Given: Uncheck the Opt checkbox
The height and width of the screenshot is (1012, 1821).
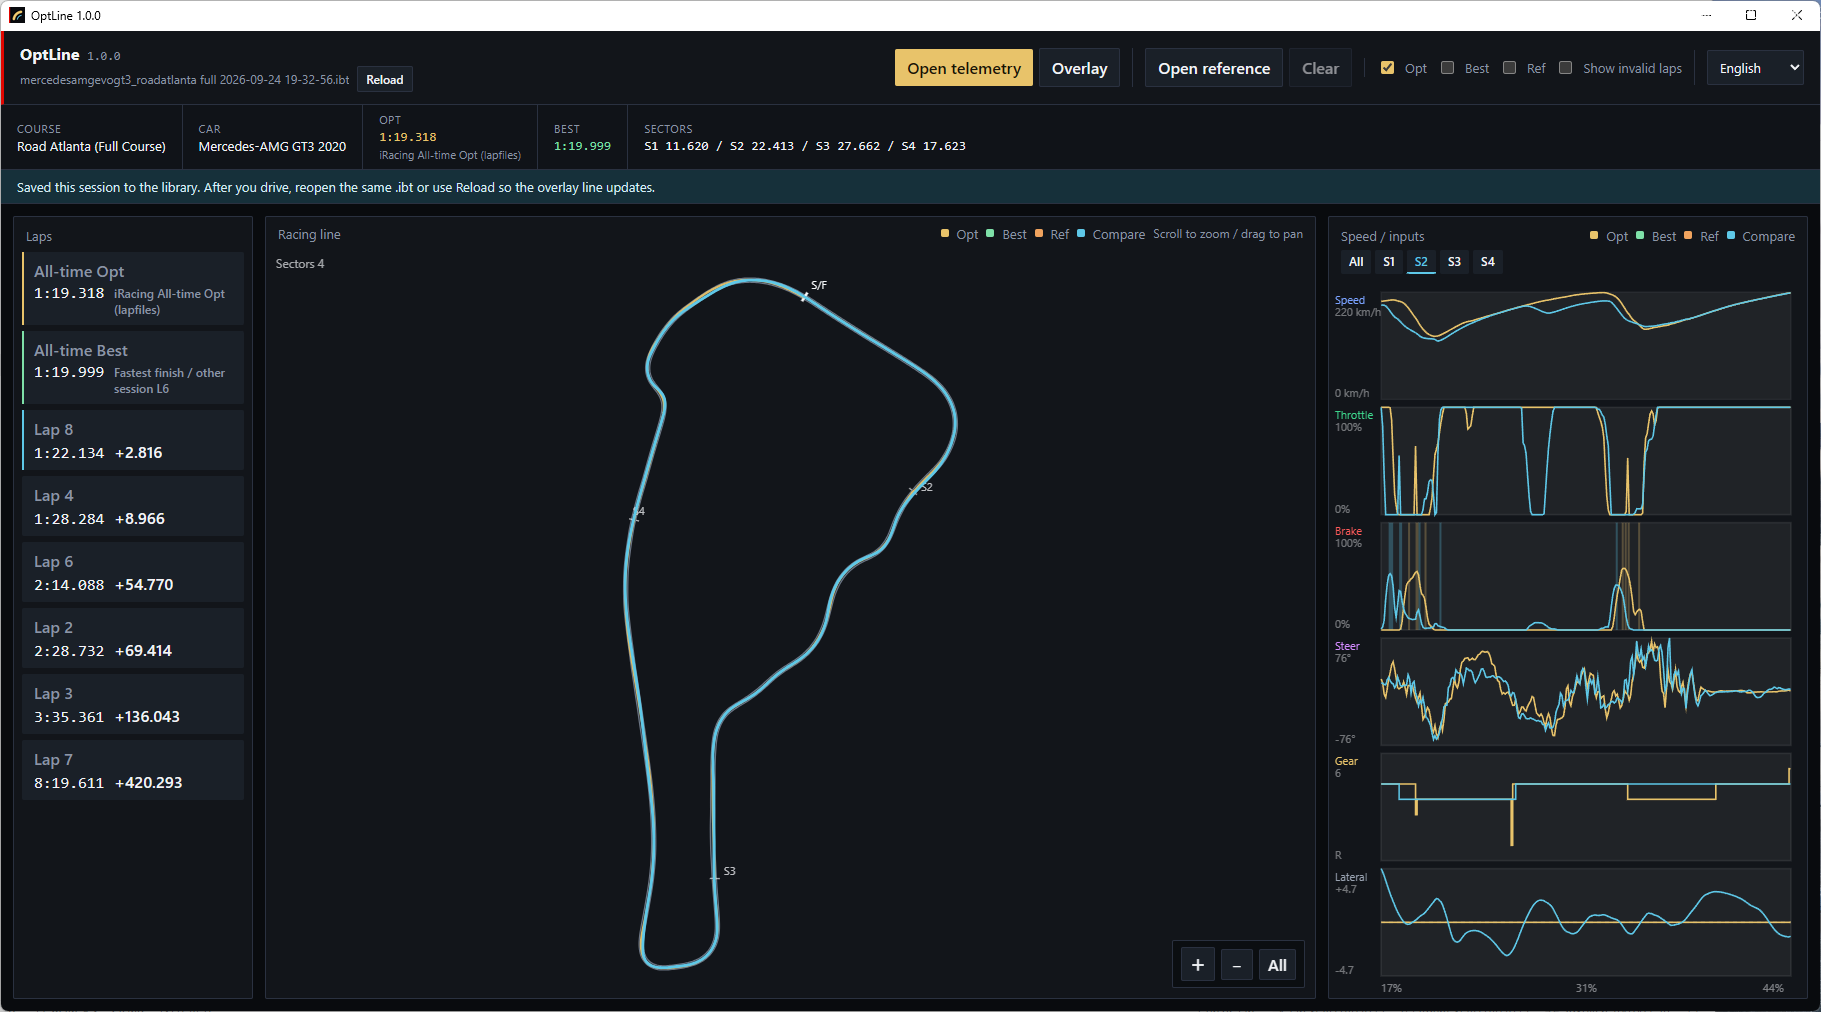Looking at the screenshot, I should click(1387, 67).
